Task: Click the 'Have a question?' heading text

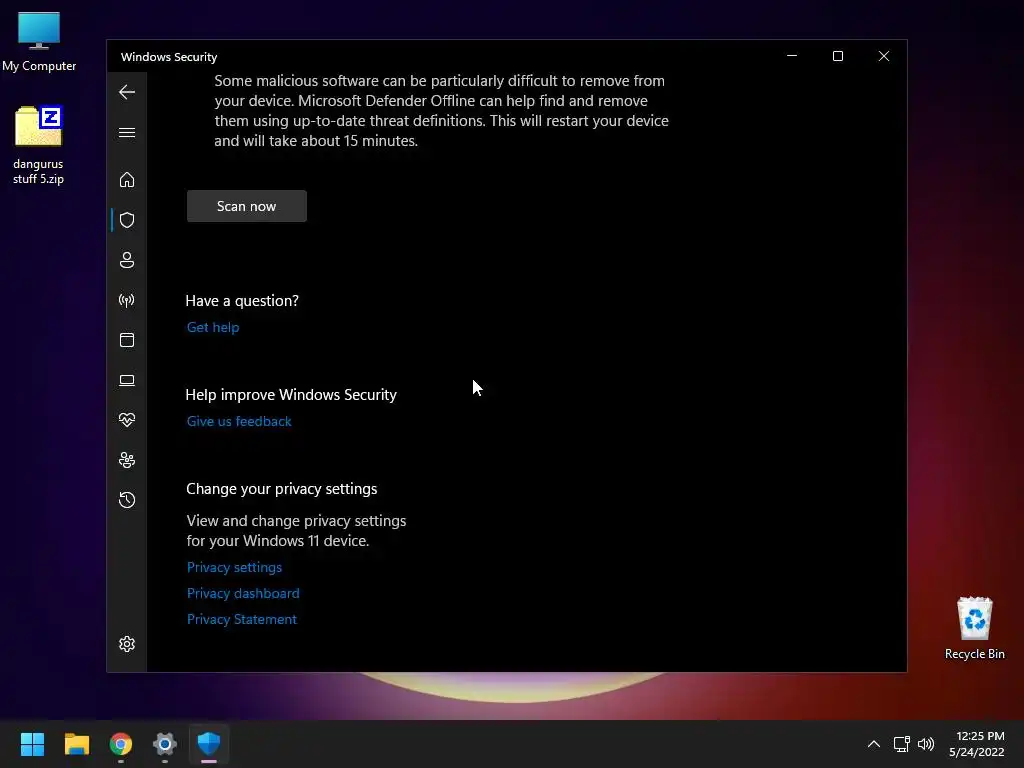Action: (242, 300)
